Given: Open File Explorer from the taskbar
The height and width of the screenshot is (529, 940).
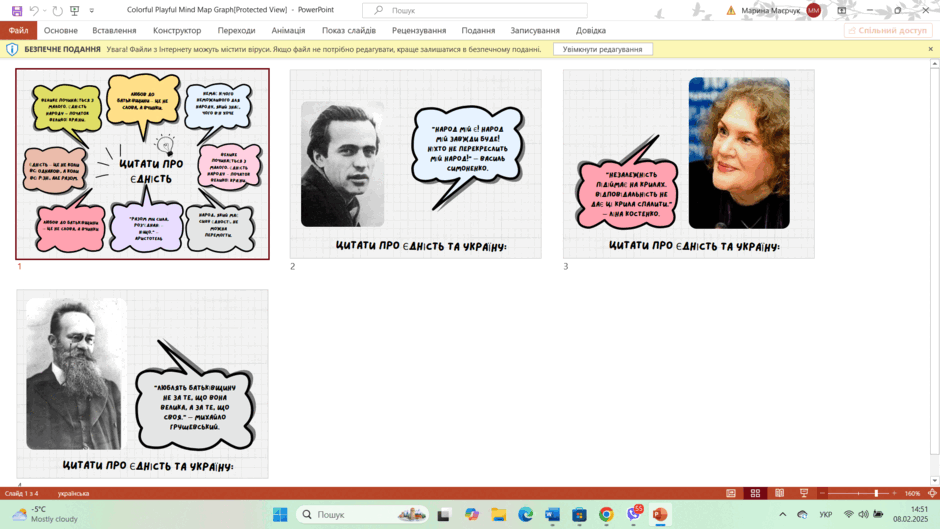Looking at the screenshot, I should tap(499, 515).
